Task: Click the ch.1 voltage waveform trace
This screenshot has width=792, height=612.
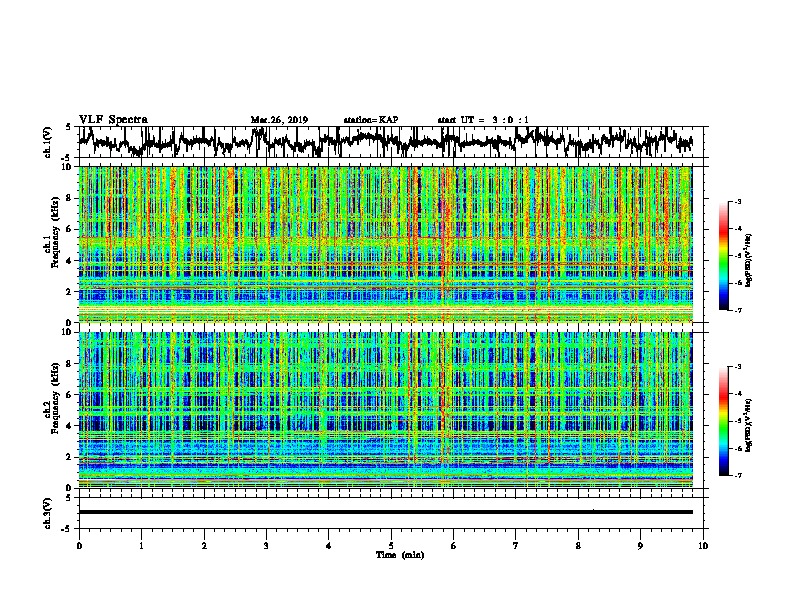Action: click(x=385, y=141)
